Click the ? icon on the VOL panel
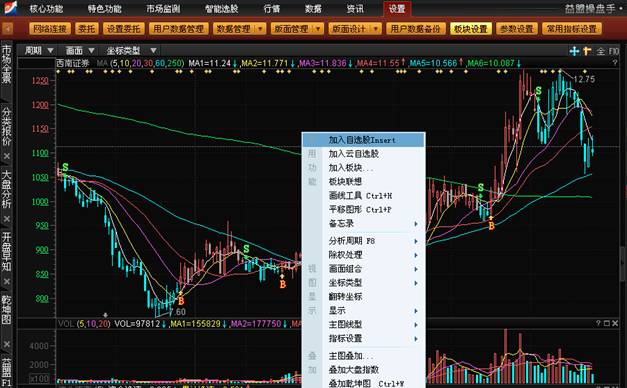The height and width of the screenshot is (388, 627). (x=599, y=323)
